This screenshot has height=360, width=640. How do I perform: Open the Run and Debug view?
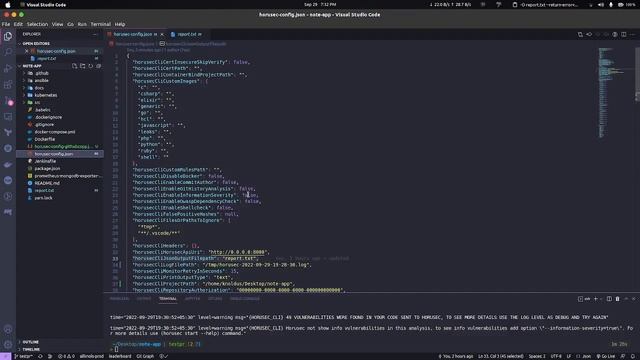tap(8, 68)
